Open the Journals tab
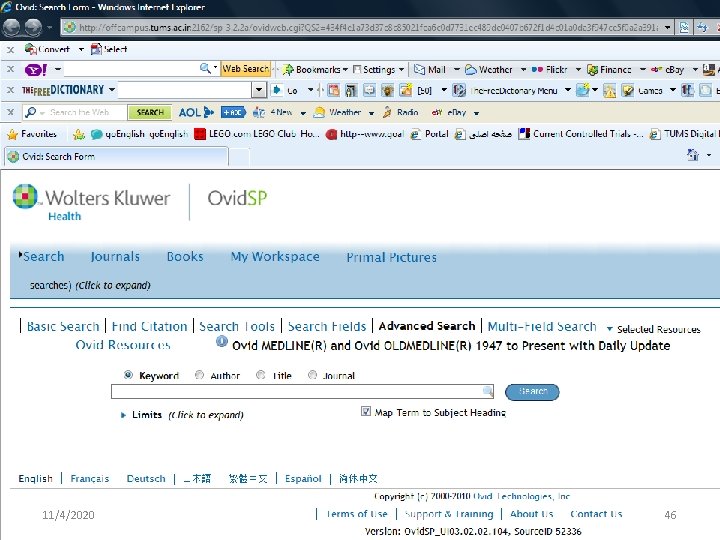The height and width of the screenshot is (540, 720). (x=115, y=256)
